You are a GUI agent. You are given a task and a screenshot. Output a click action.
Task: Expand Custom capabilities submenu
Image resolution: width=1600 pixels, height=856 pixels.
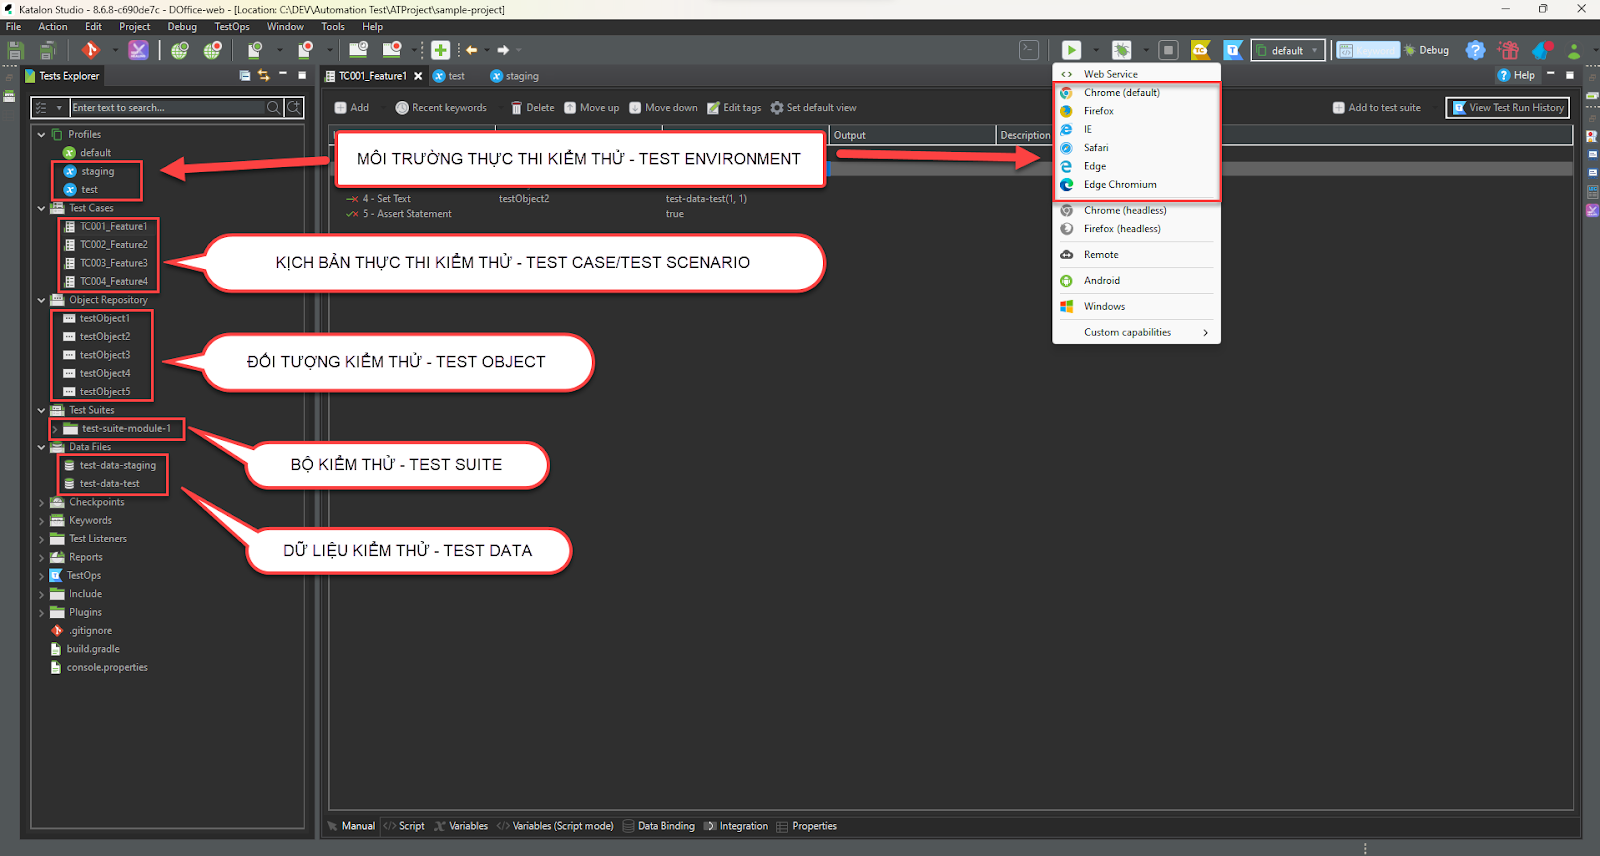coord(1136,332)
